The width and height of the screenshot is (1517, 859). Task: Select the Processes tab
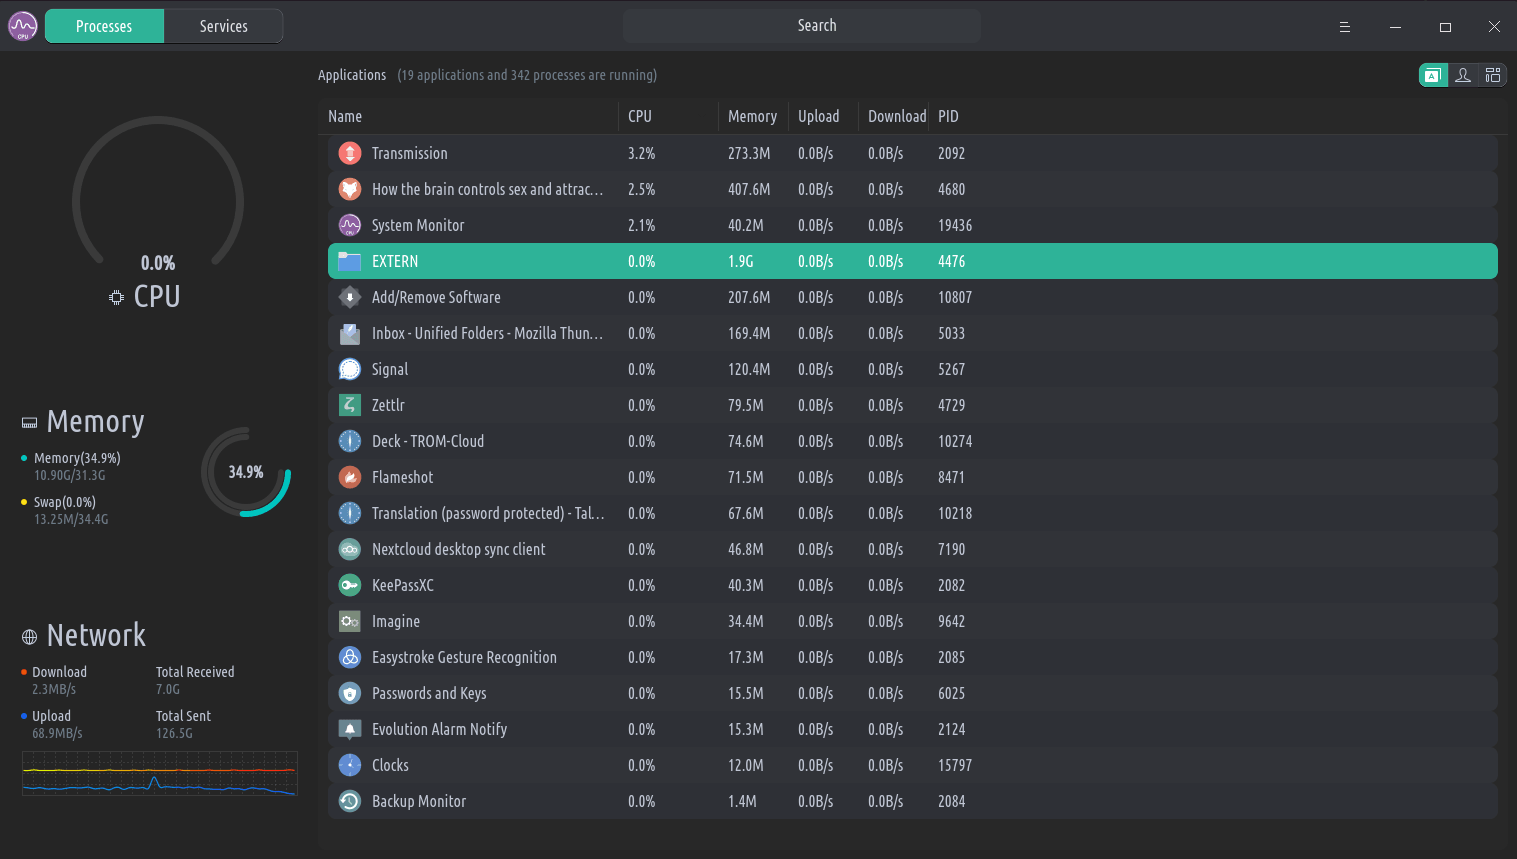tap(104, 26)
